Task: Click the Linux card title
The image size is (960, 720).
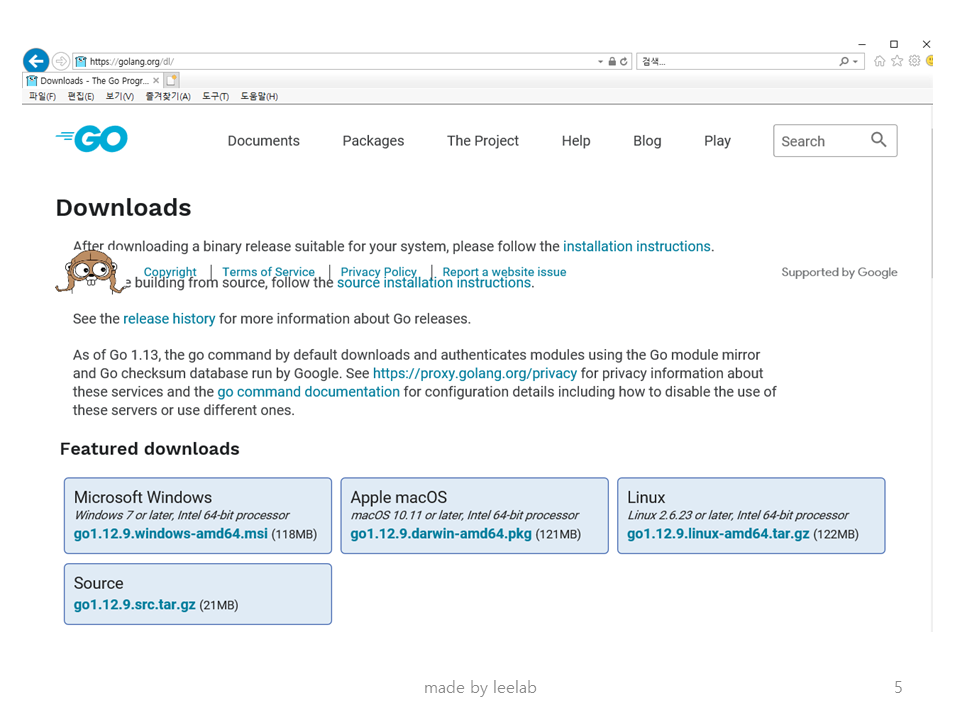Action: click(x=646, y=497)
